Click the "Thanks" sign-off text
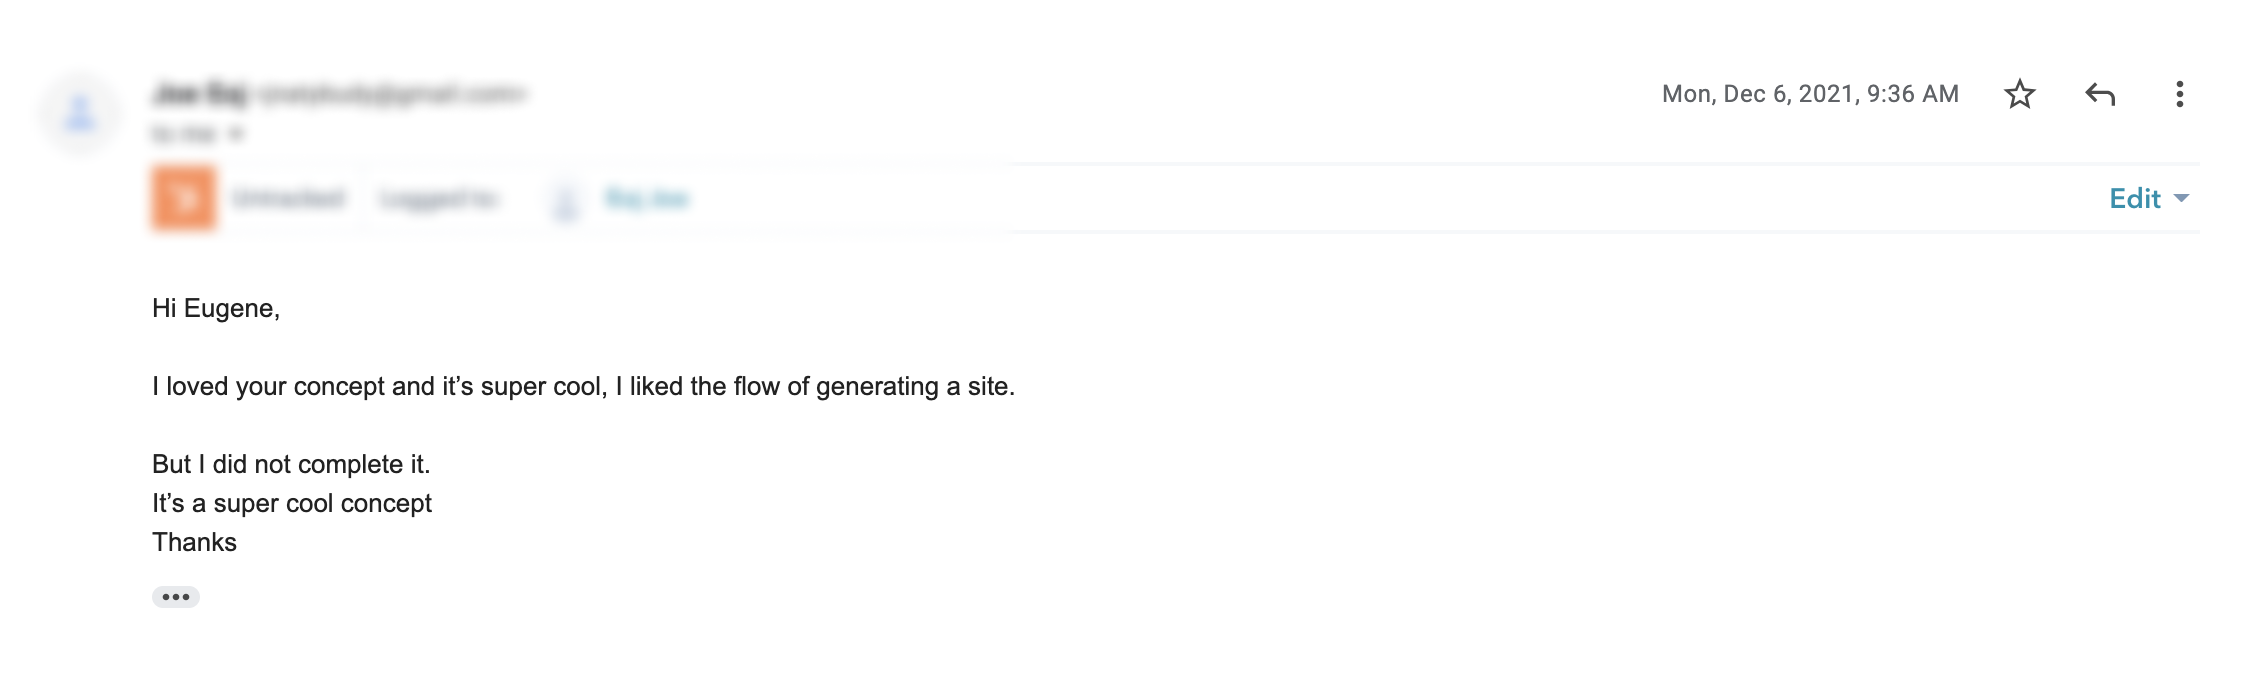2254x686 pixels. click(194, 542)
